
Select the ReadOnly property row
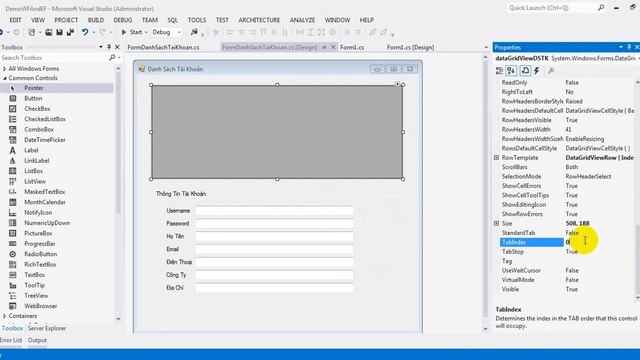(567, 82)
